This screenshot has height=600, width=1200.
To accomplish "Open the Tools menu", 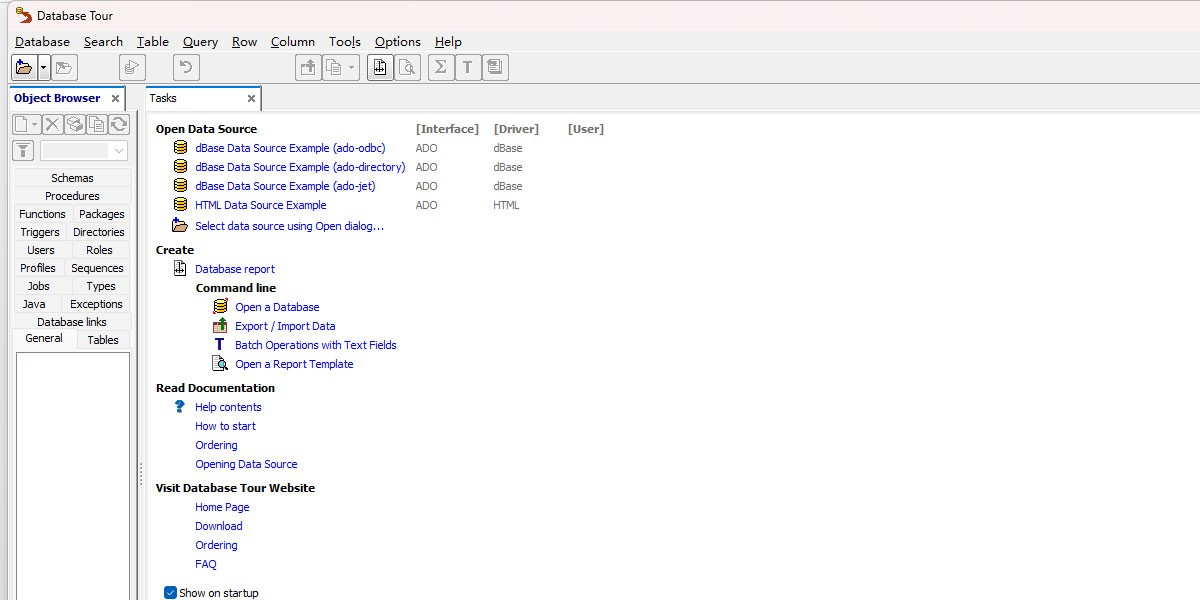I will (344, 42).
